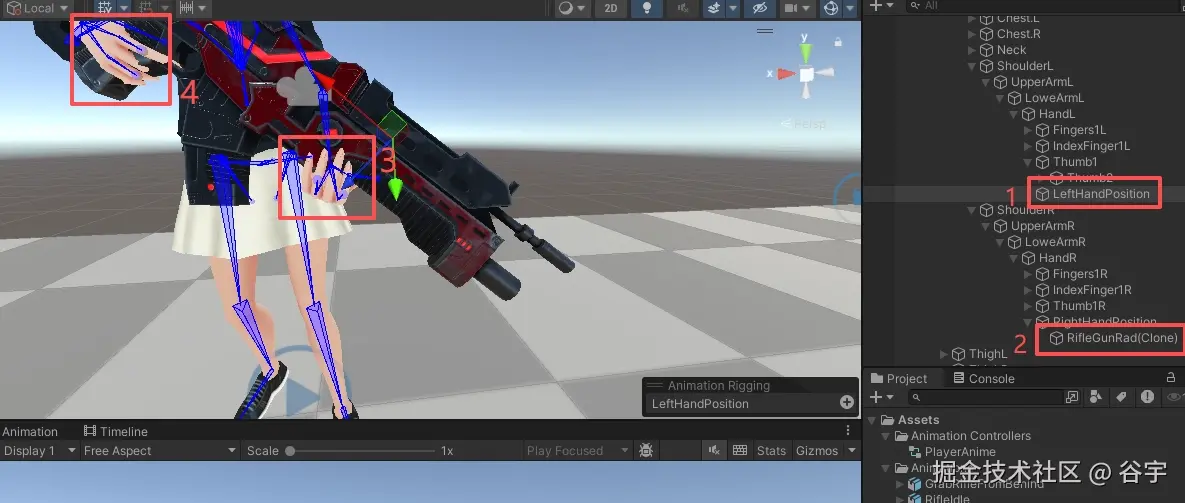1185x503 pixels.
Task: Collapse UpperArmL node
Action: pyautogui.click(x=986, y=82)
